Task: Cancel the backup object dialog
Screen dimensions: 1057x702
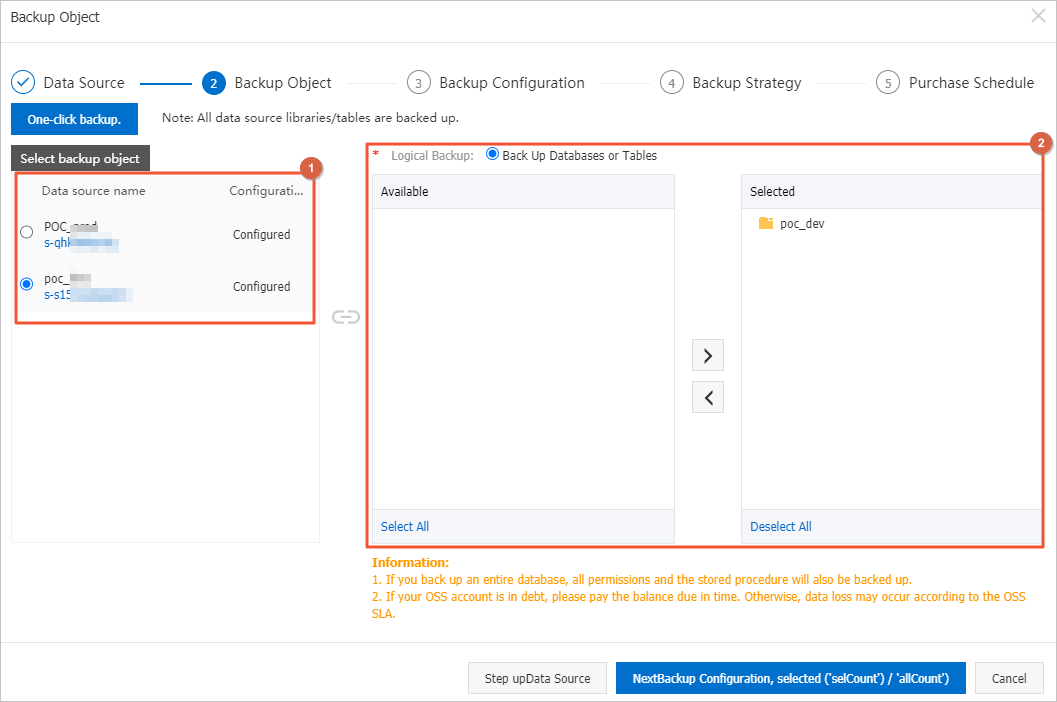Action: click(1009, 678)
